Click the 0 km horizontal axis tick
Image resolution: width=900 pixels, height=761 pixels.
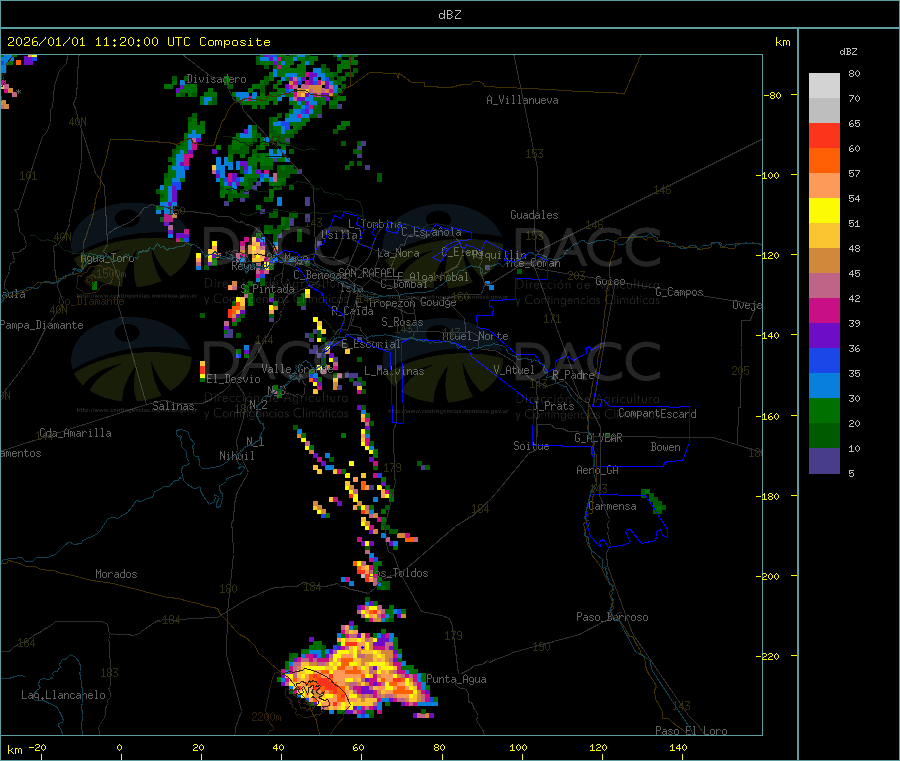click(119, 747)
